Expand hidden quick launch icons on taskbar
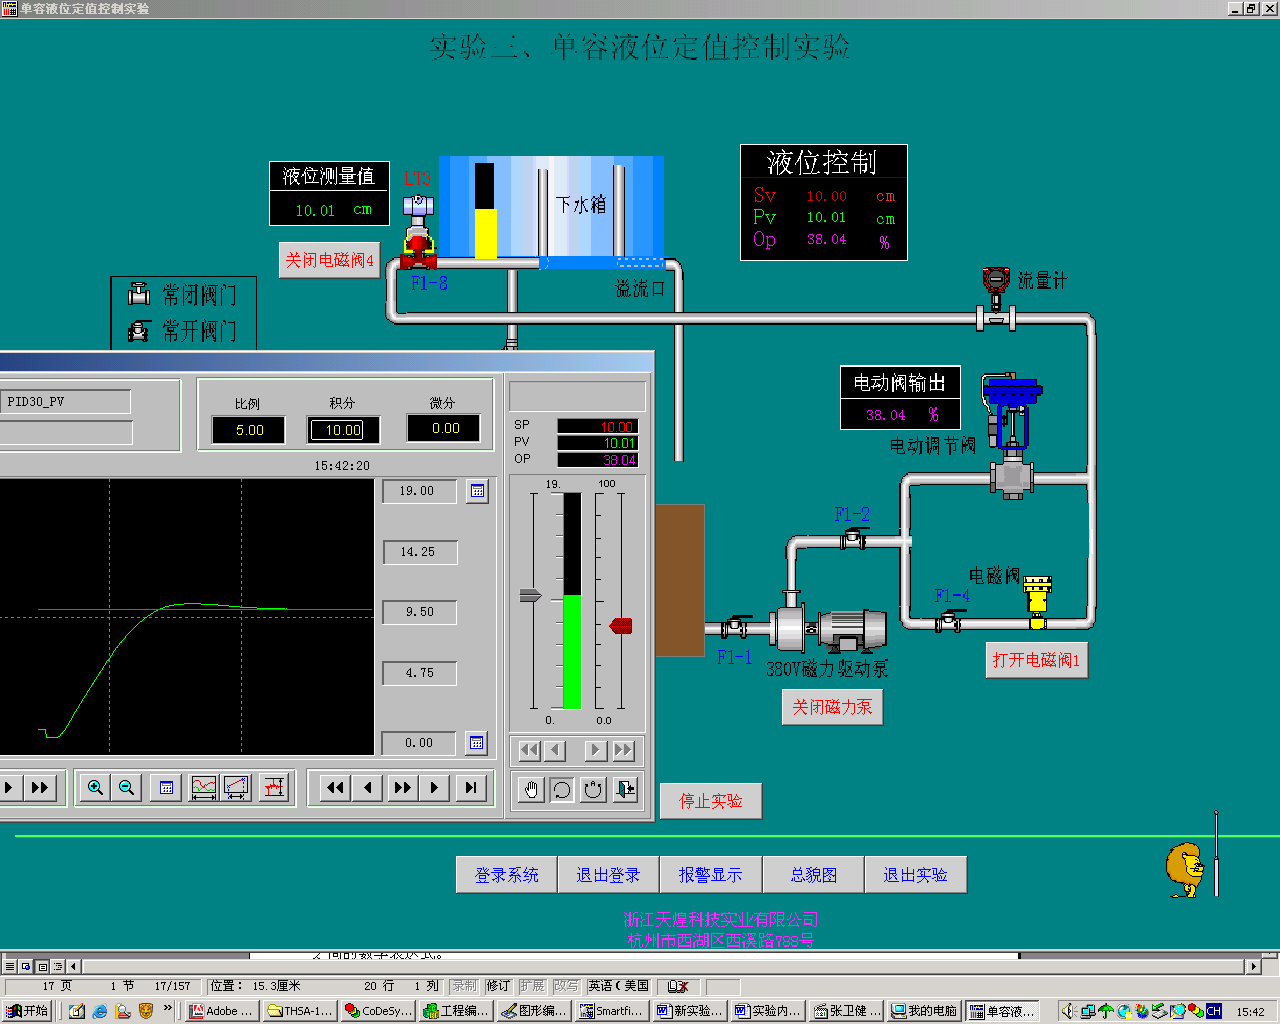 click(168, 1009)
